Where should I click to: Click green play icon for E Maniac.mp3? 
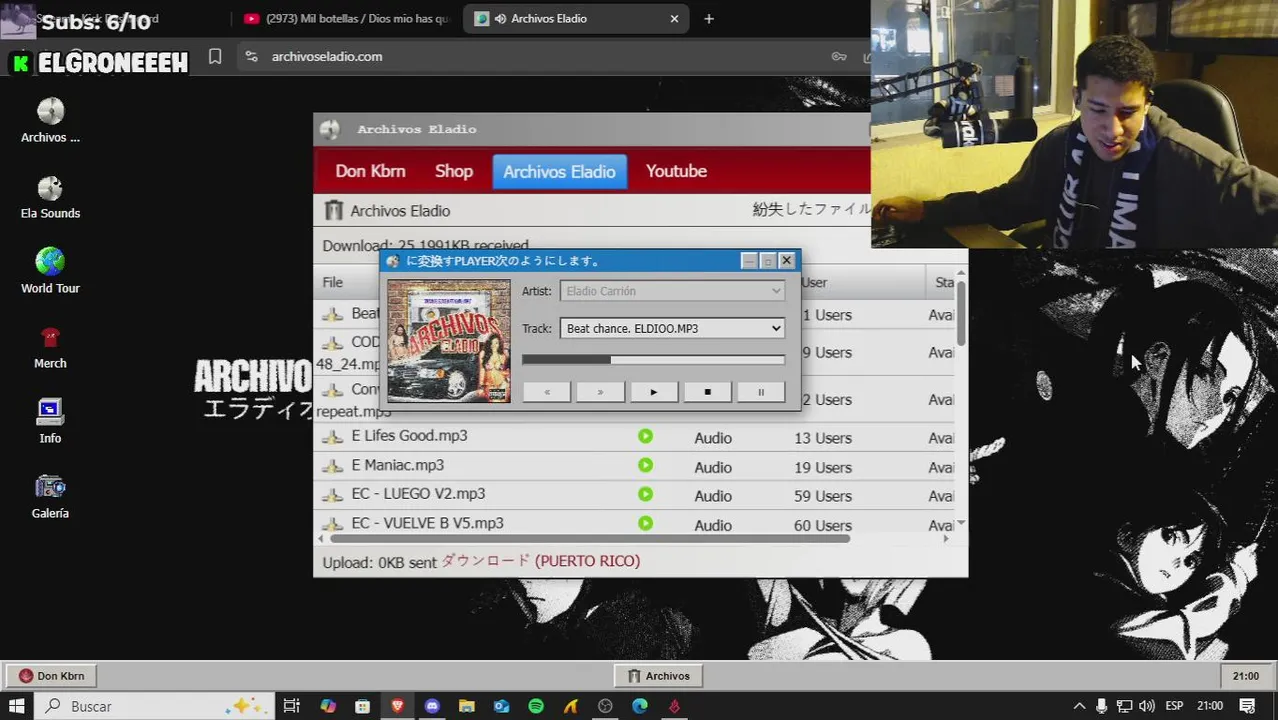pyautogui.click(x=645, y=465)
